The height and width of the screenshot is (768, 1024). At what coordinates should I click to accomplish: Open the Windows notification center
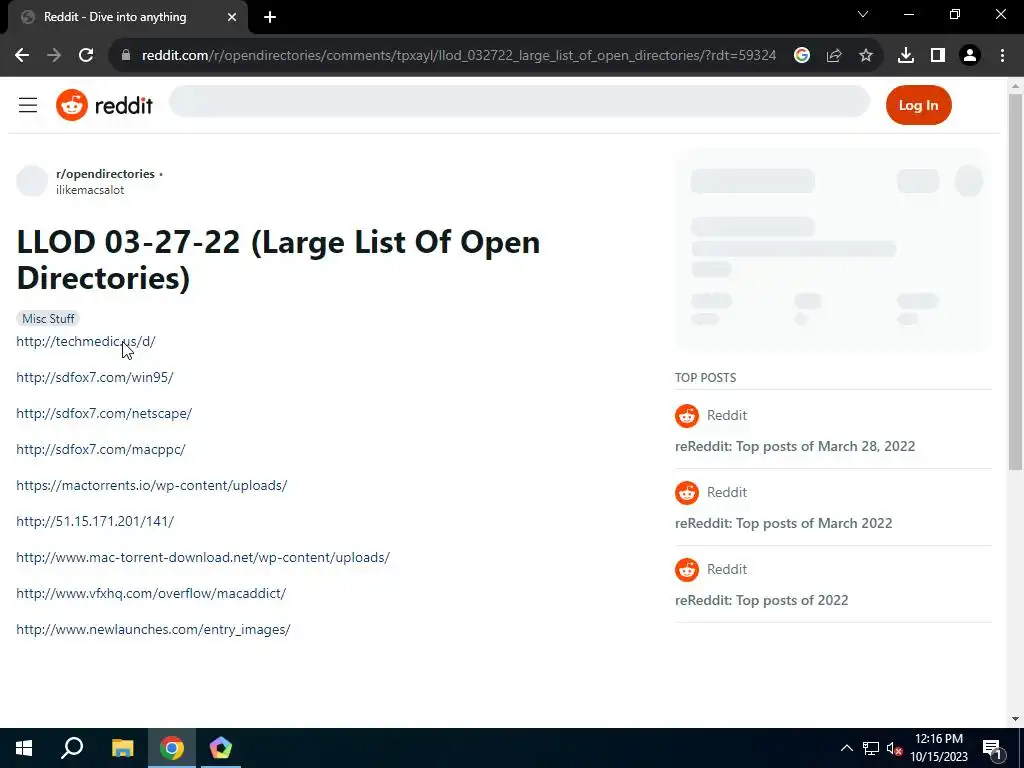992,748
